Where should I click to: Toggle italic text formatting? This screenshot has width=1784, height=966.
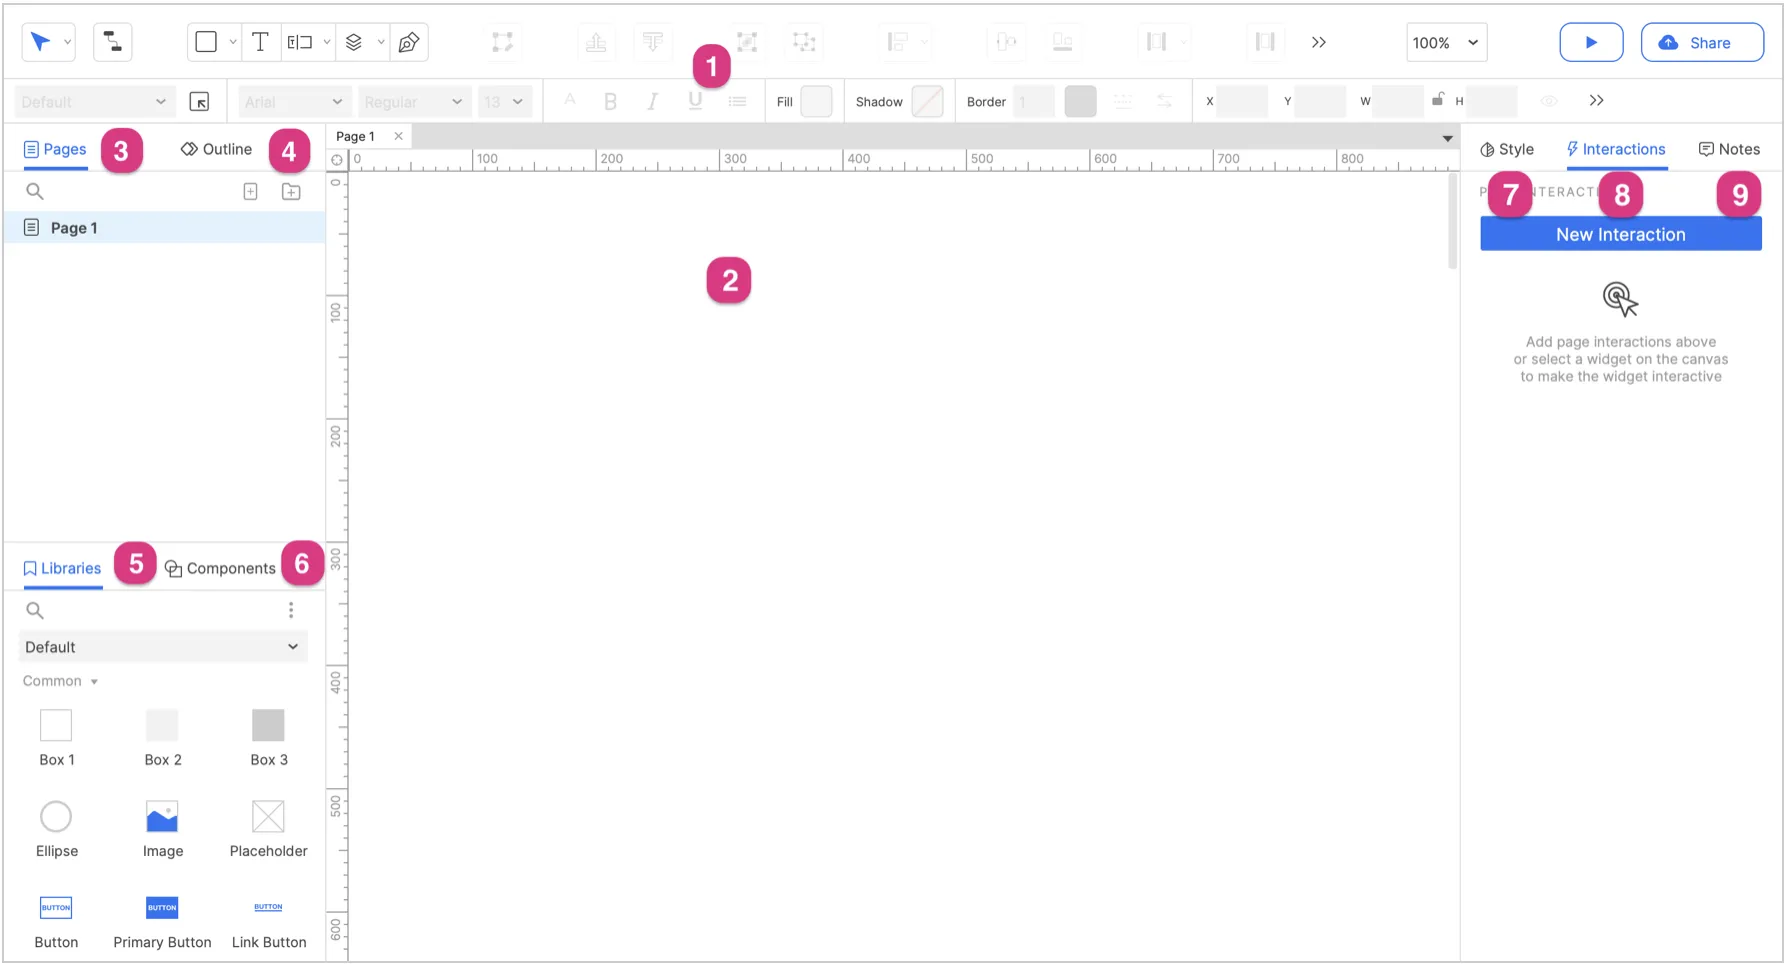coord(652,101)
